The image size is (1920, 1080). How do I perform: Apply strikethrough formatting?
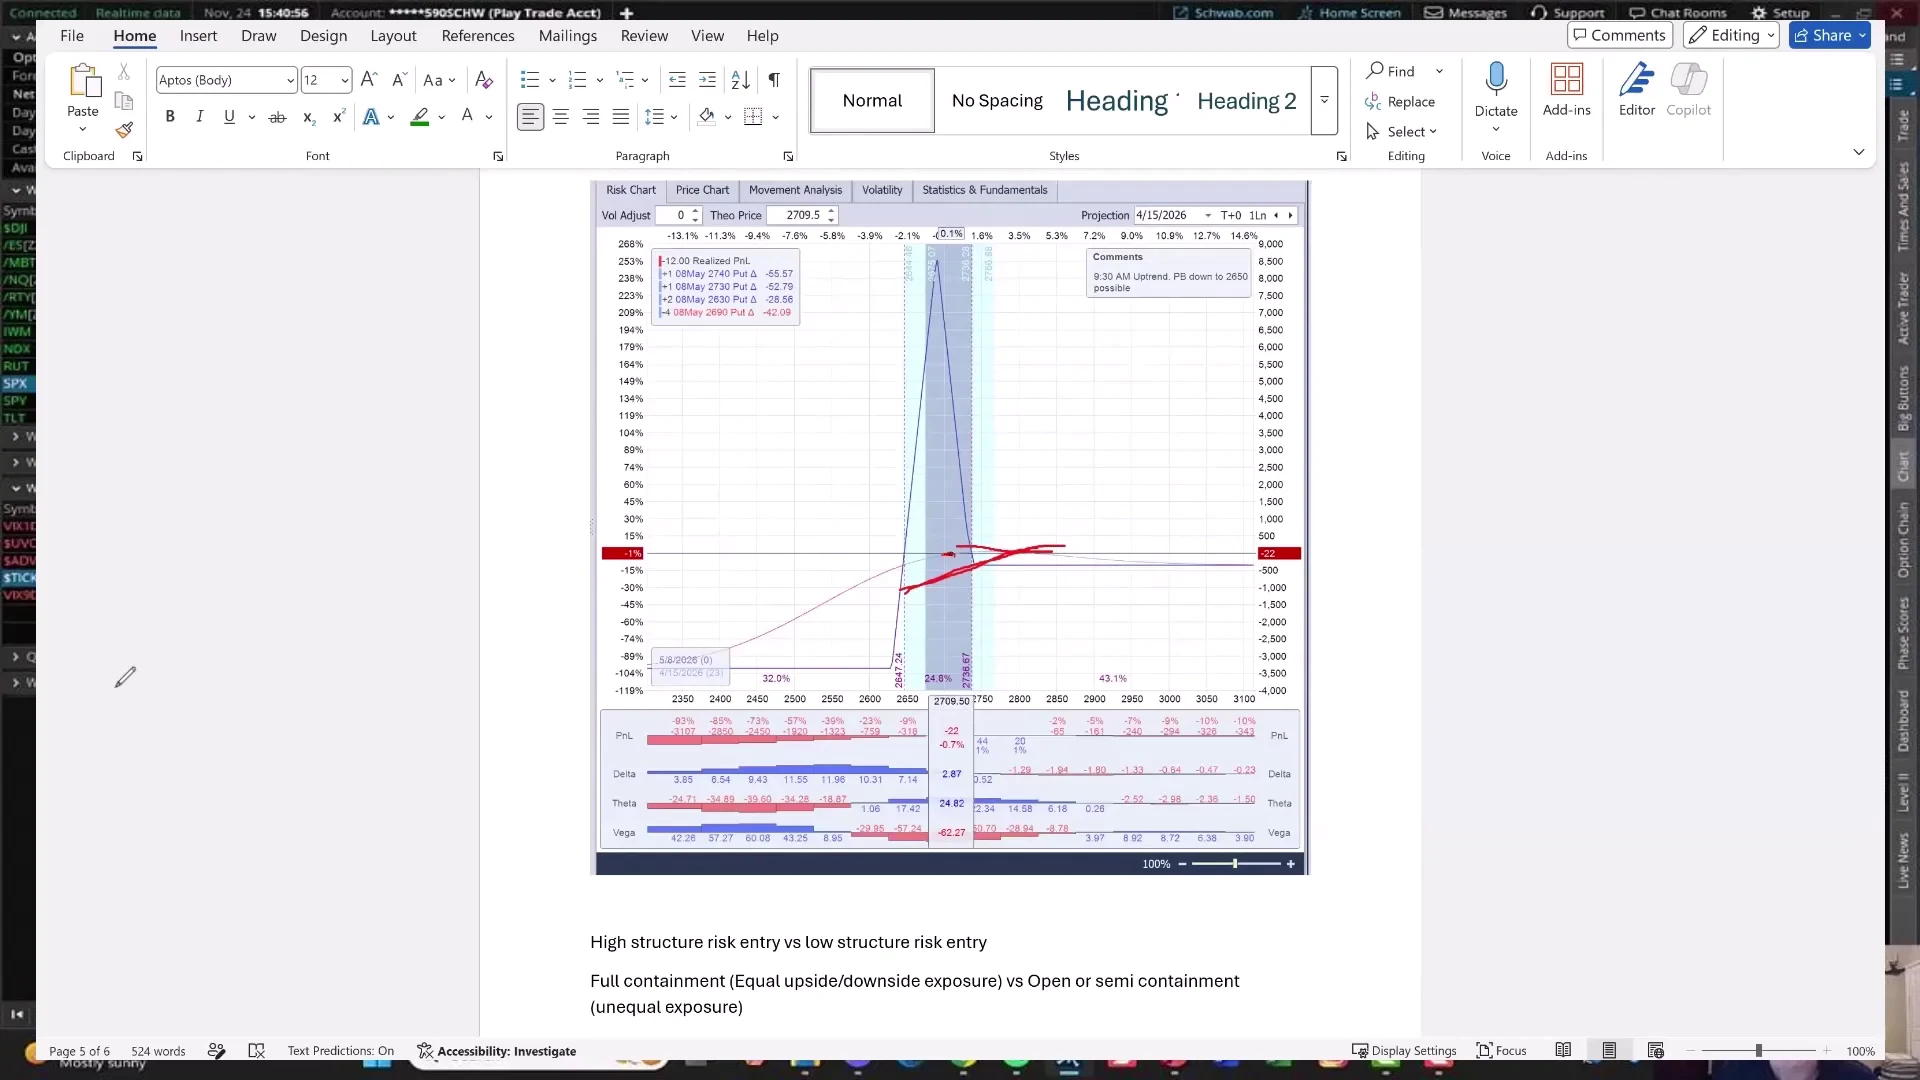pyautogui.click(x=277, y=117)
